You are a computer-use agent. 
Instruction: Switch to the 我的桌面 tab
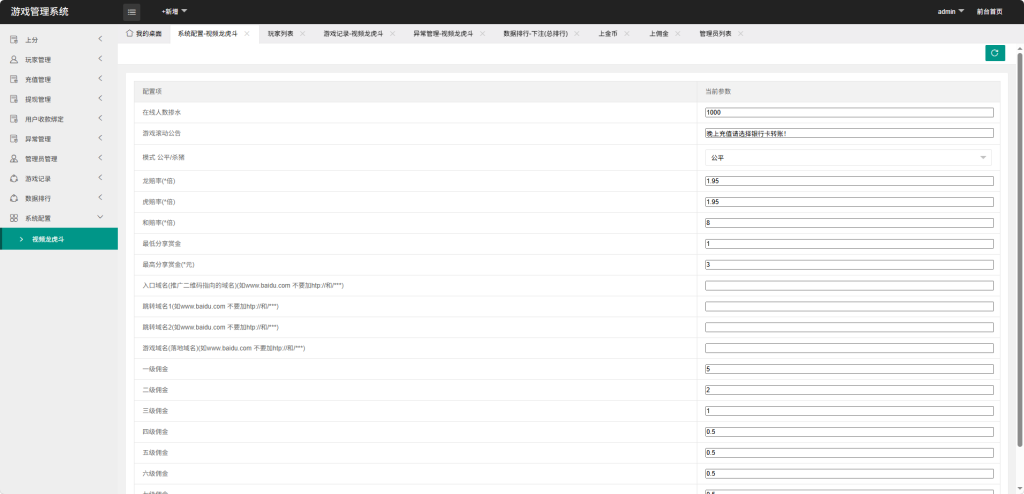(x=144, y=33)
